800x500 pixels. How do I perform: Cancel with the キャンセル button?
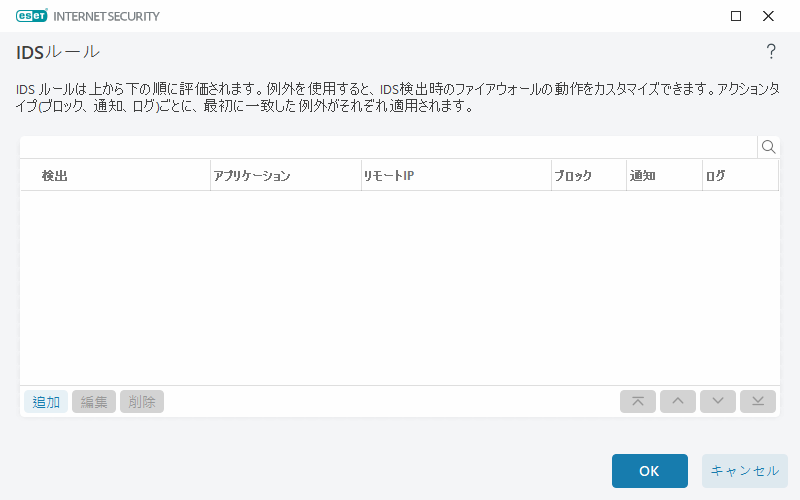coord(744,470)
